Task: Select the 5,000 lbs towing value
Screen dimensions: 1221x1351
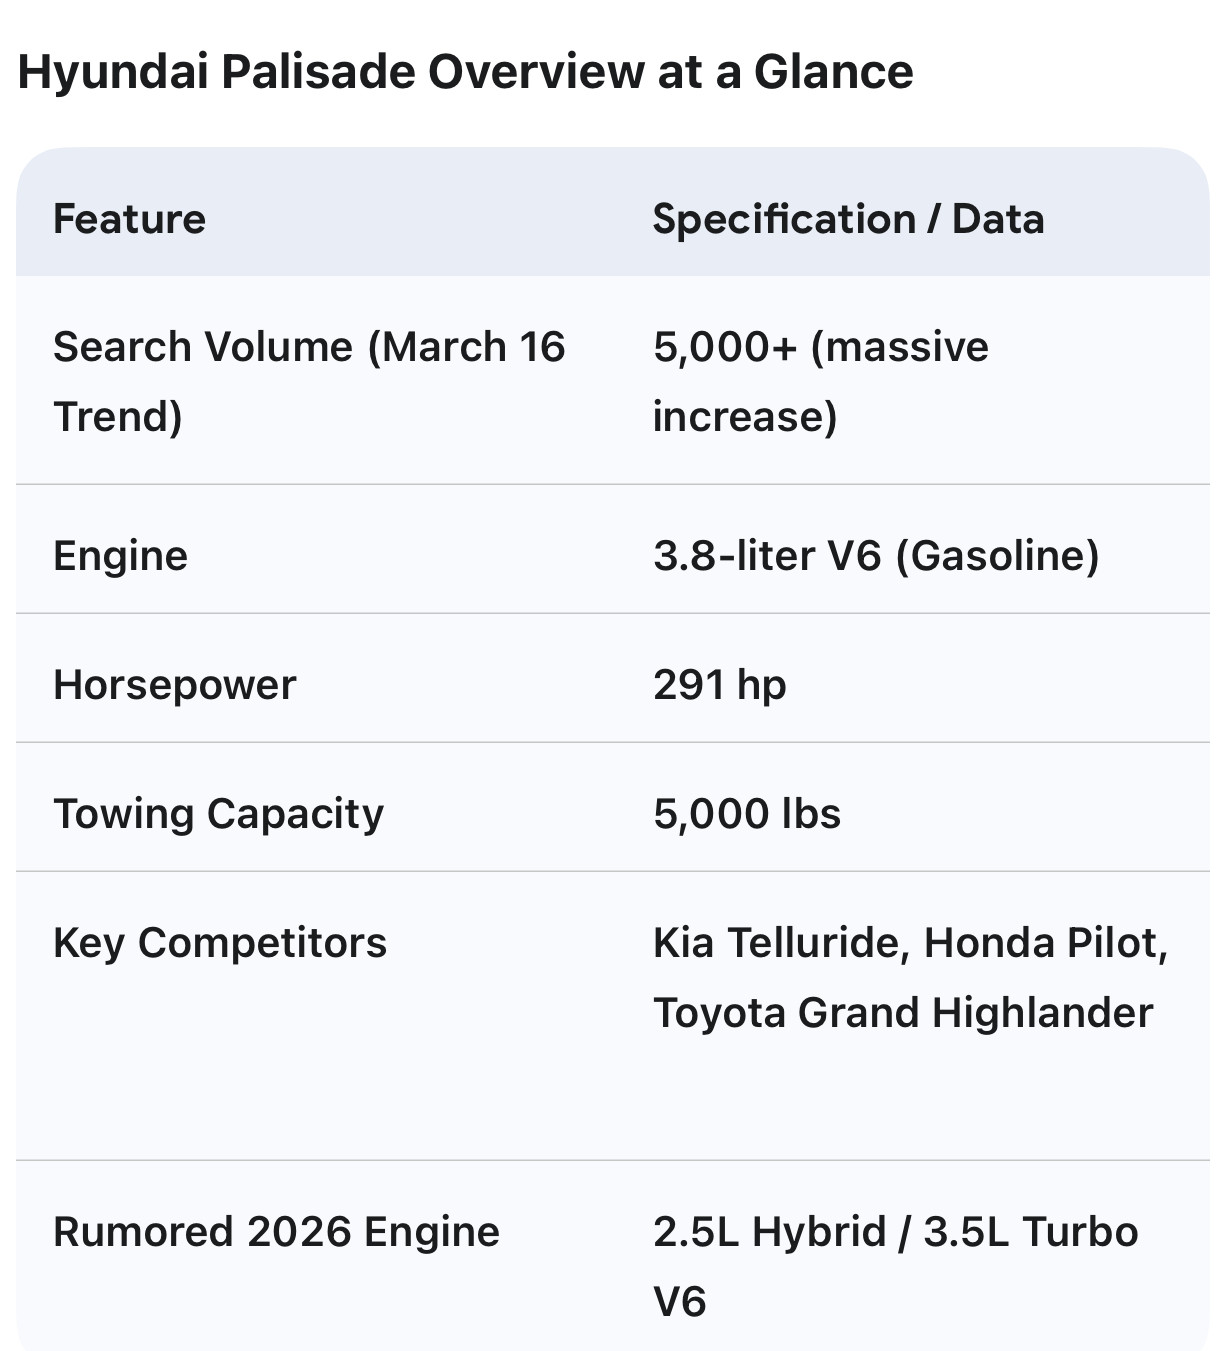Action: click(746, 814)
